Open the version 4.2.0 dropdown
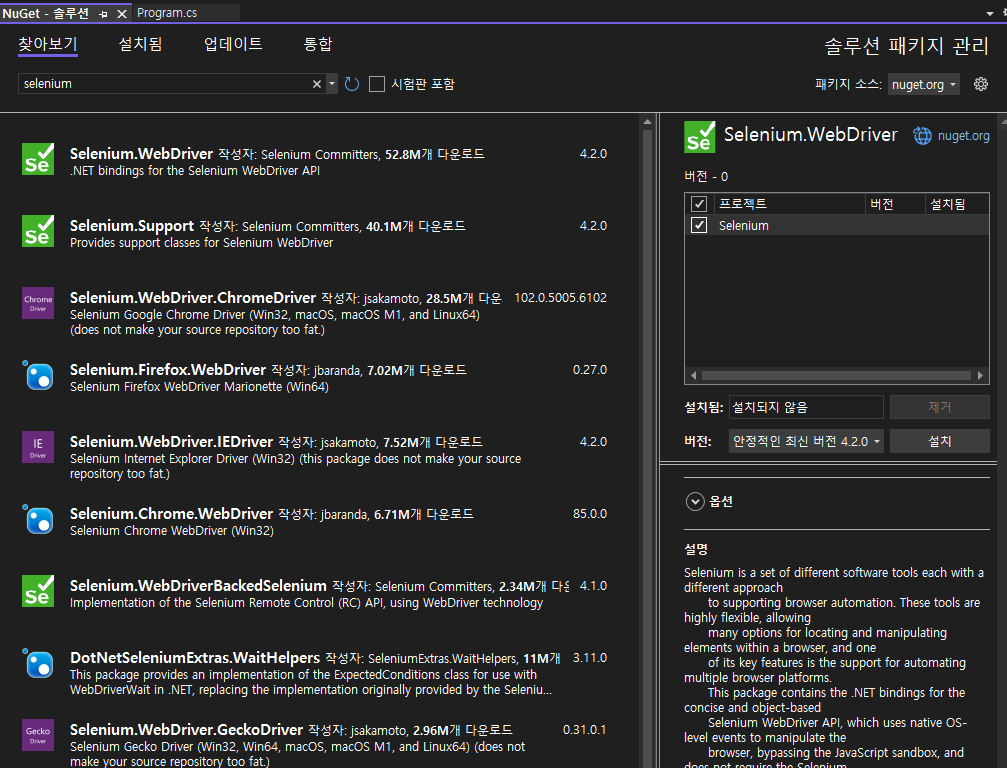 coord(806,441)
